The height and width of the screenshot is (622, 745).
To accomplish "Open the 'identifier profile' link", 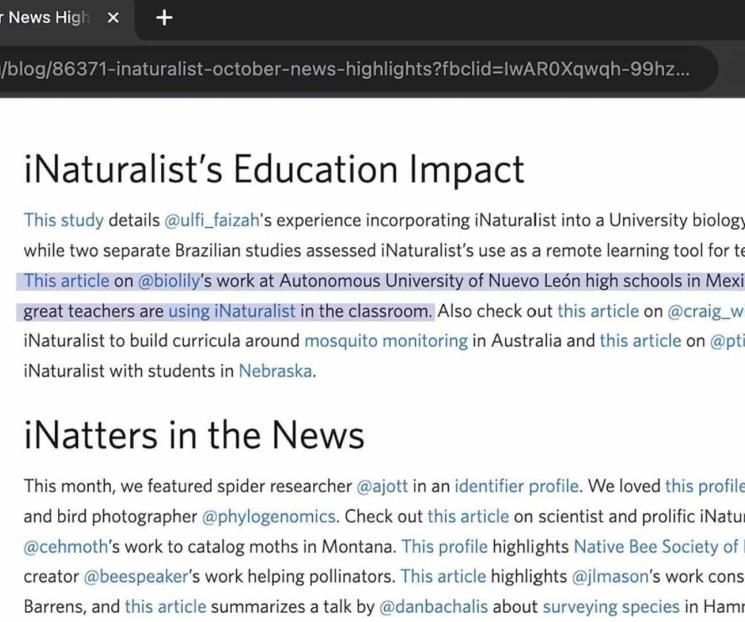I will (516, 486).
